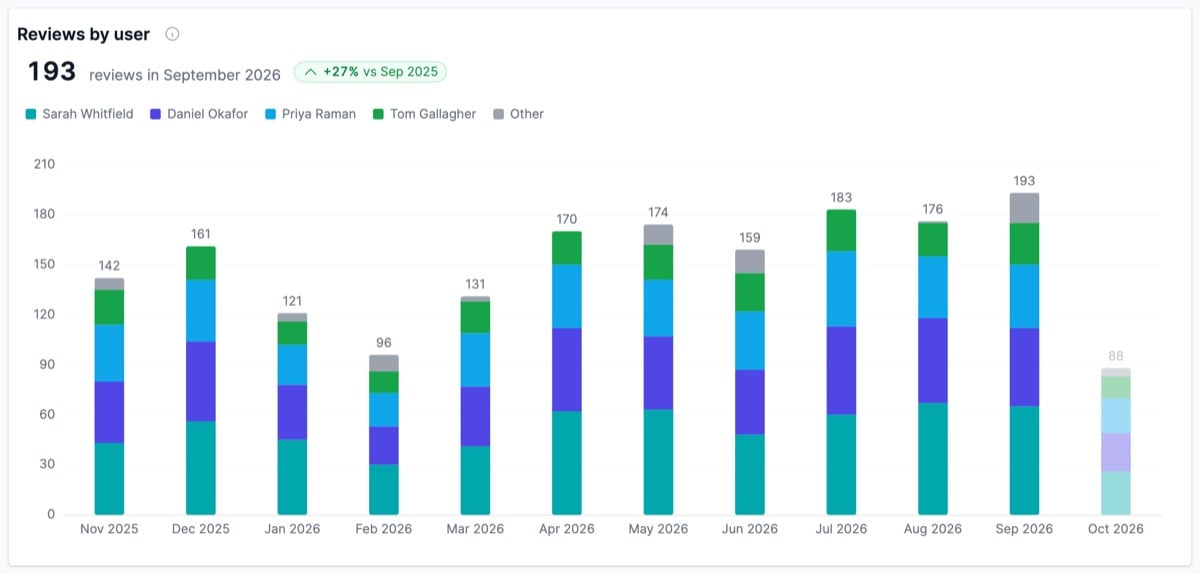Toggle Priya Raman series in legend

pyautogui.click(x=310, y=114)
